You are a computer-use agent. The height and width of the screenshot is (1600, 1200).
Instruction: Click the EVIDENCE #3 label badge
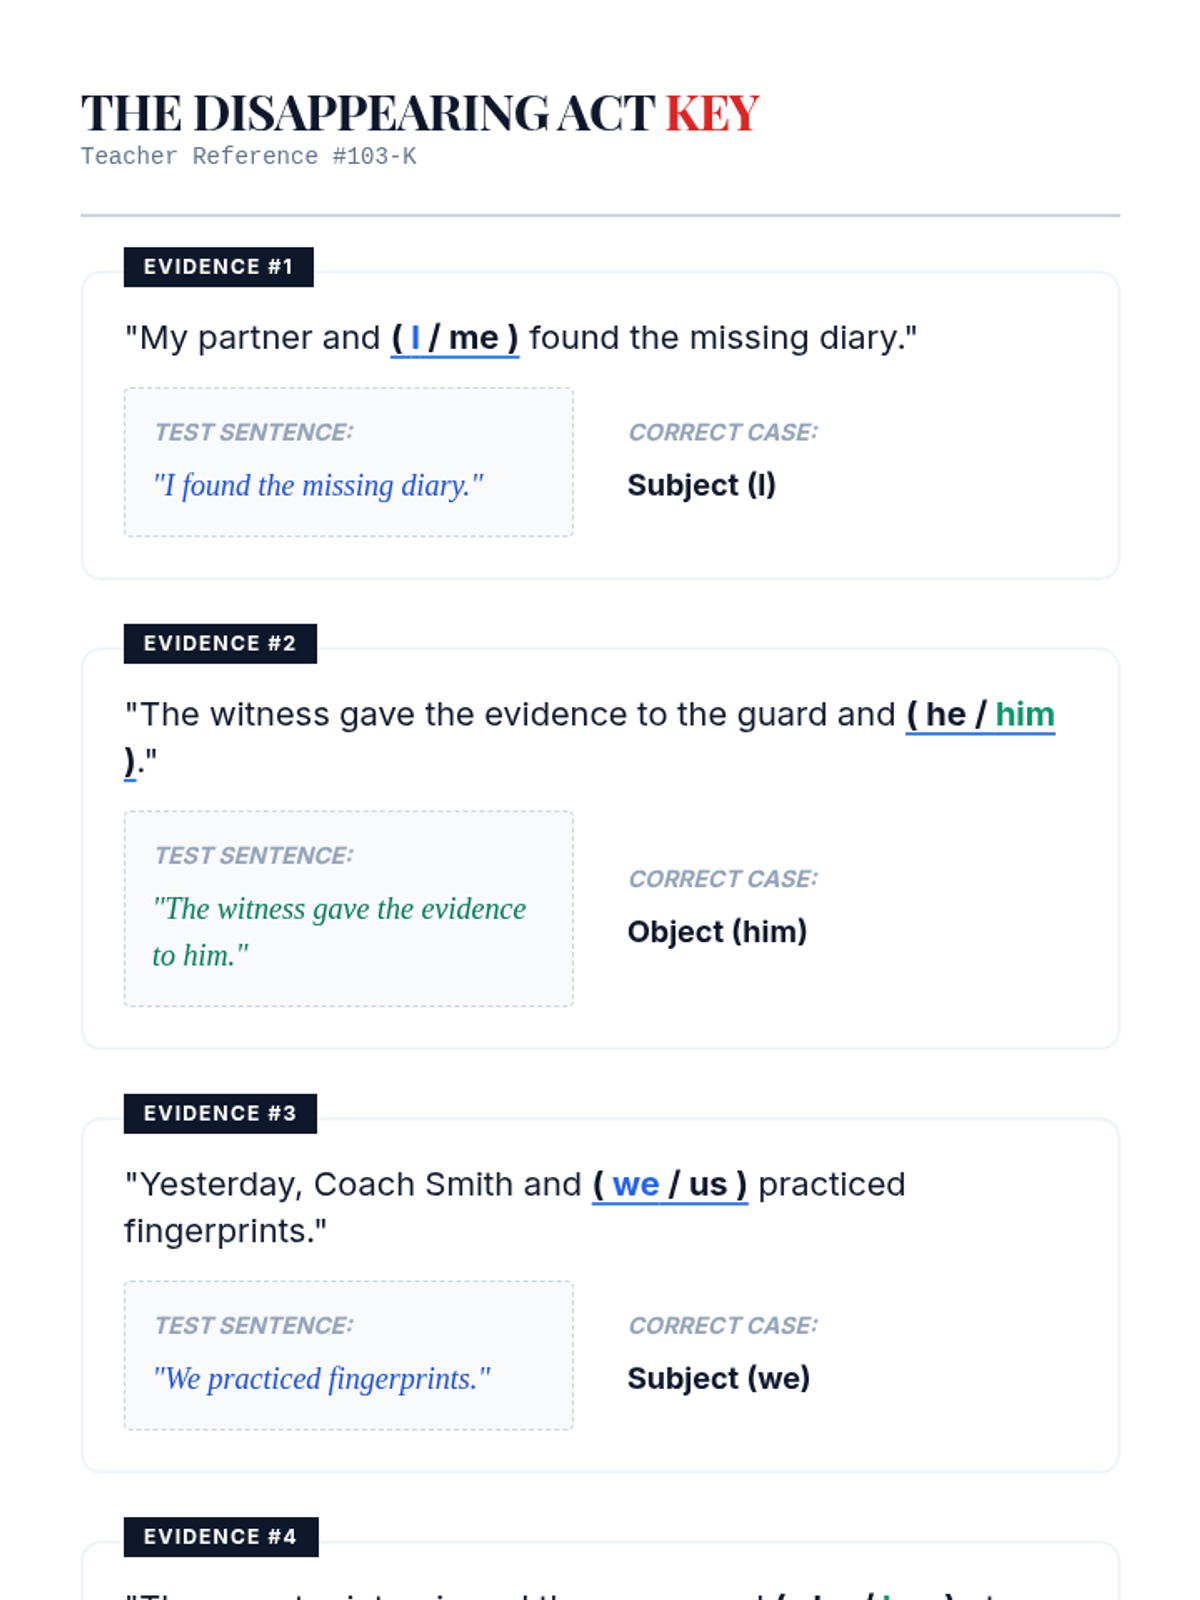click(220, 1114)
